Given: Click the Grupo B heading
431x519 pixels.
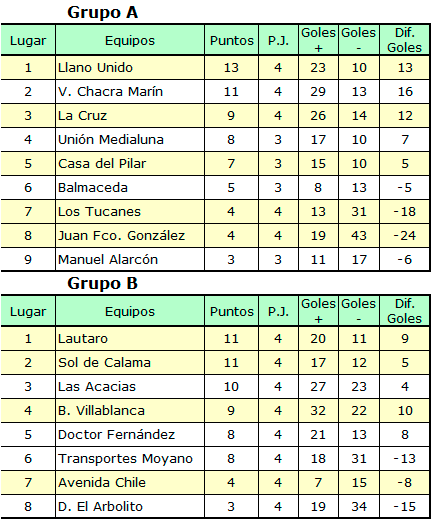Looking at the screenshot, I should click(x=102, y=283).
